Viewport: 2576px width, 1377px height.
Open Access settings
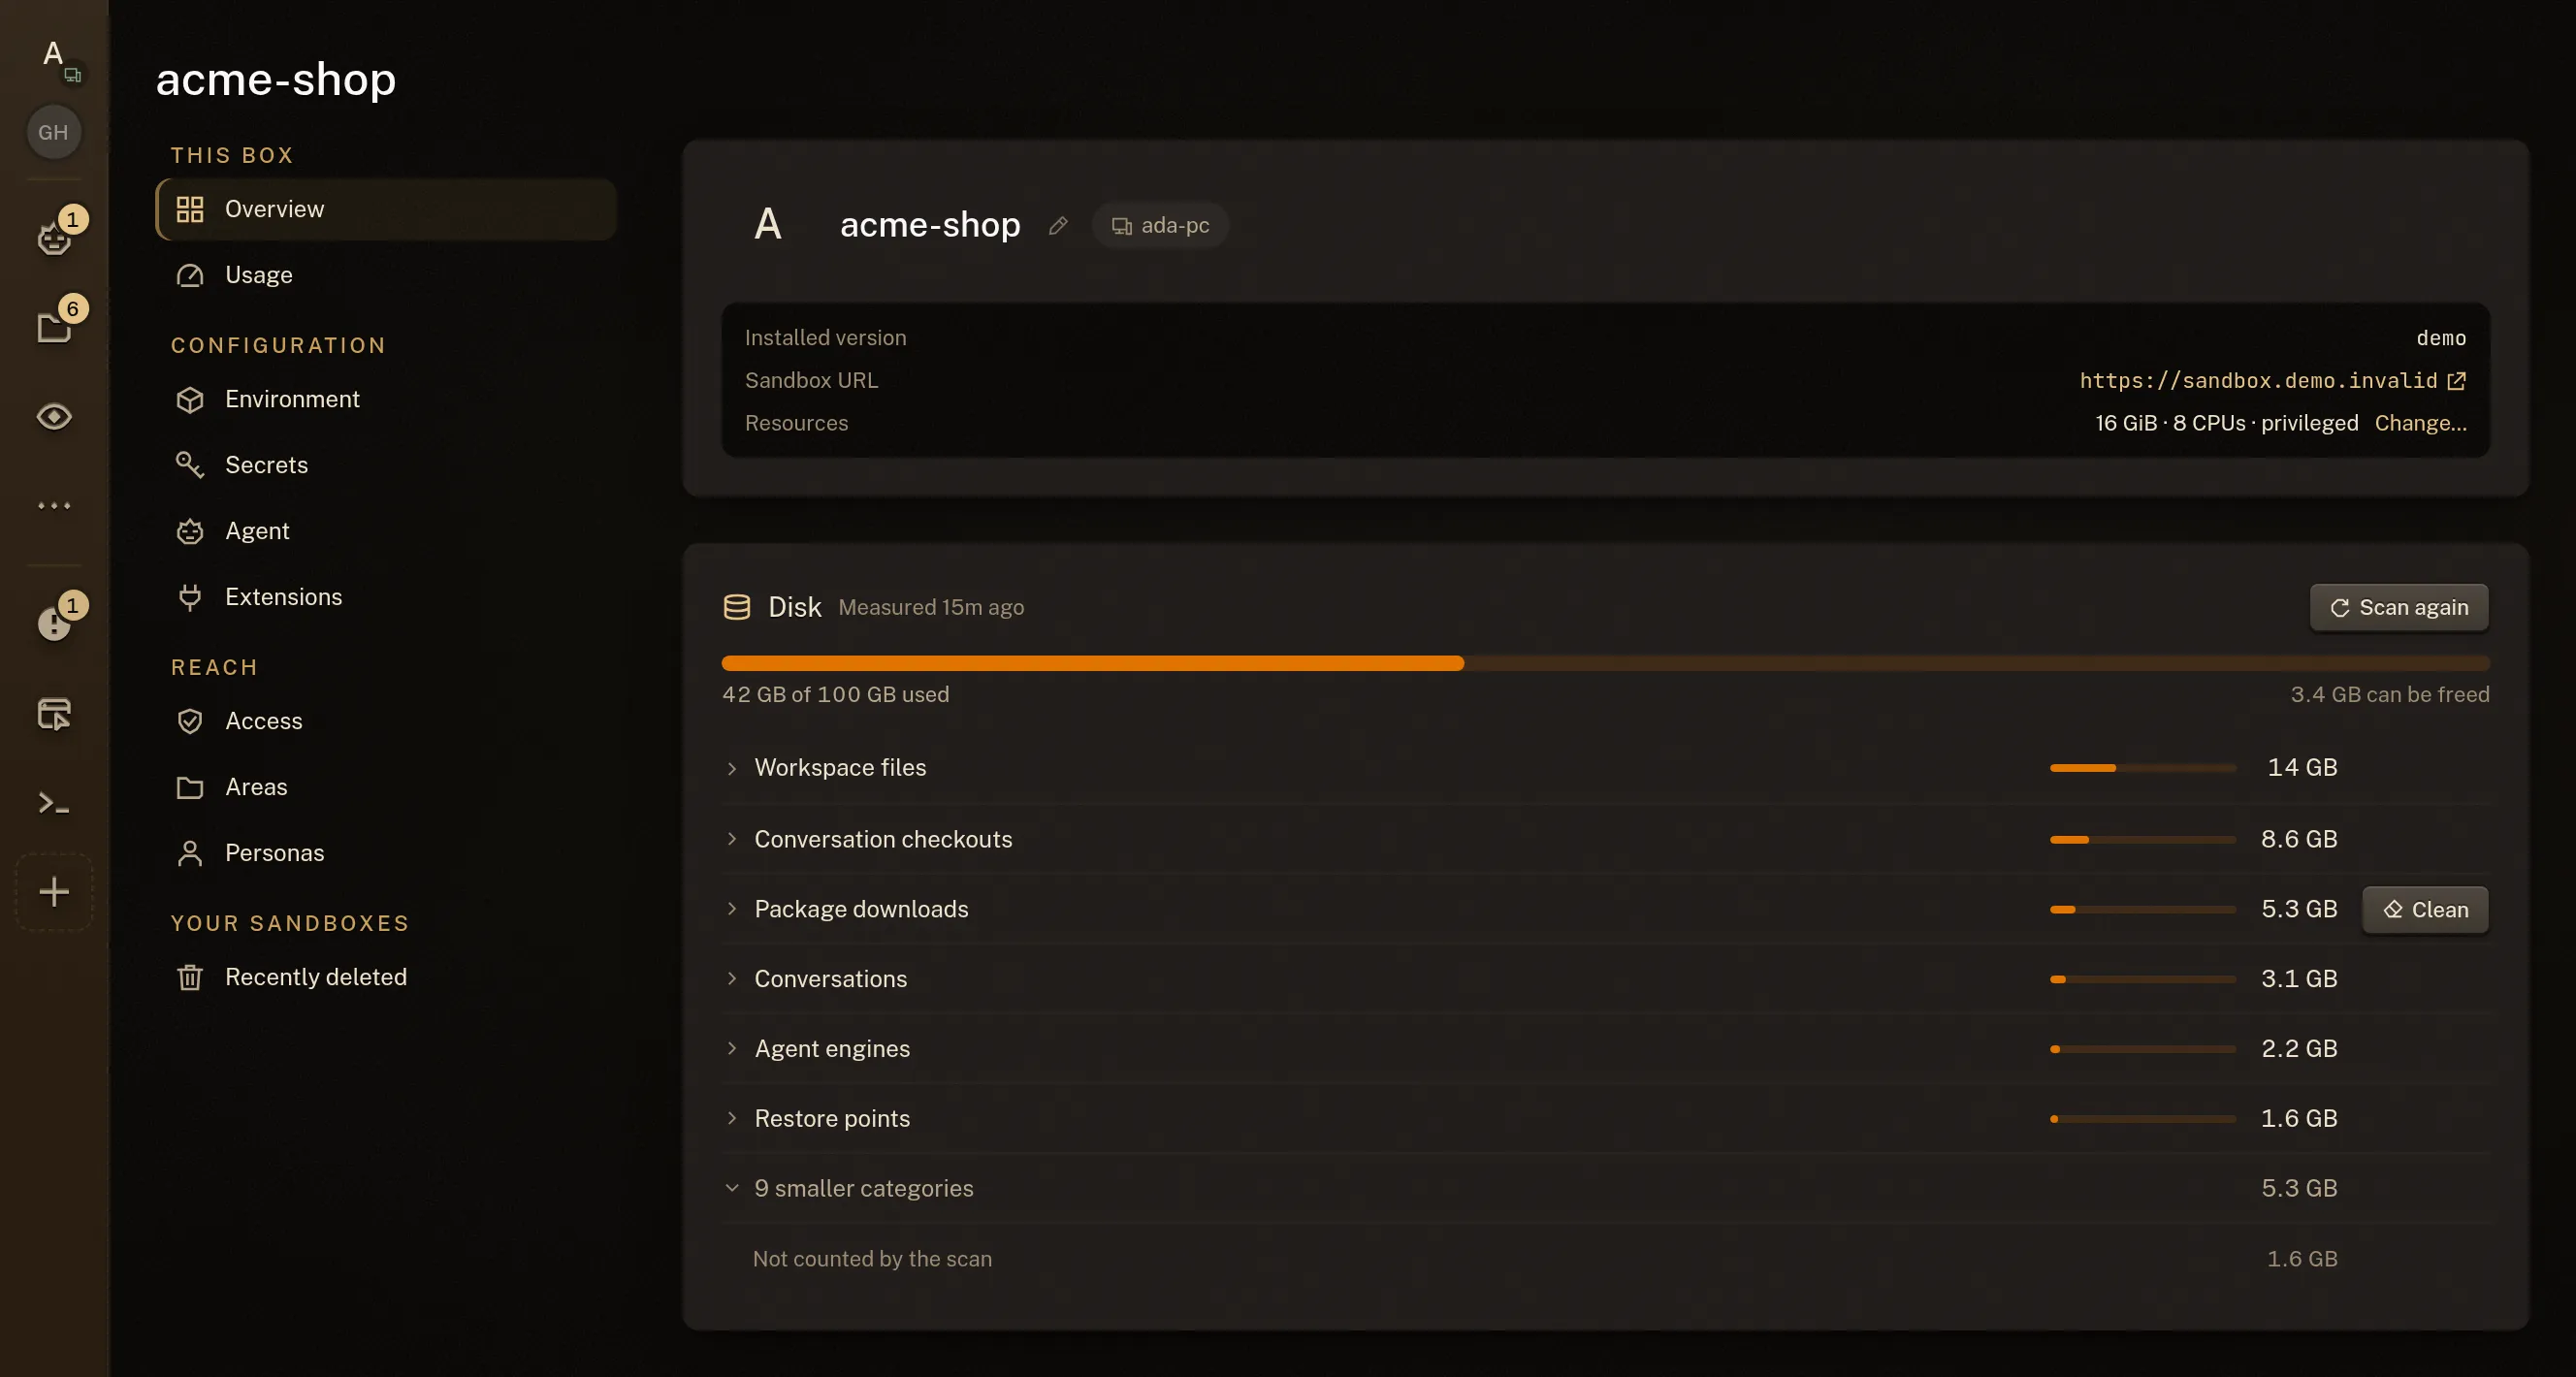(x=386, y=721)
